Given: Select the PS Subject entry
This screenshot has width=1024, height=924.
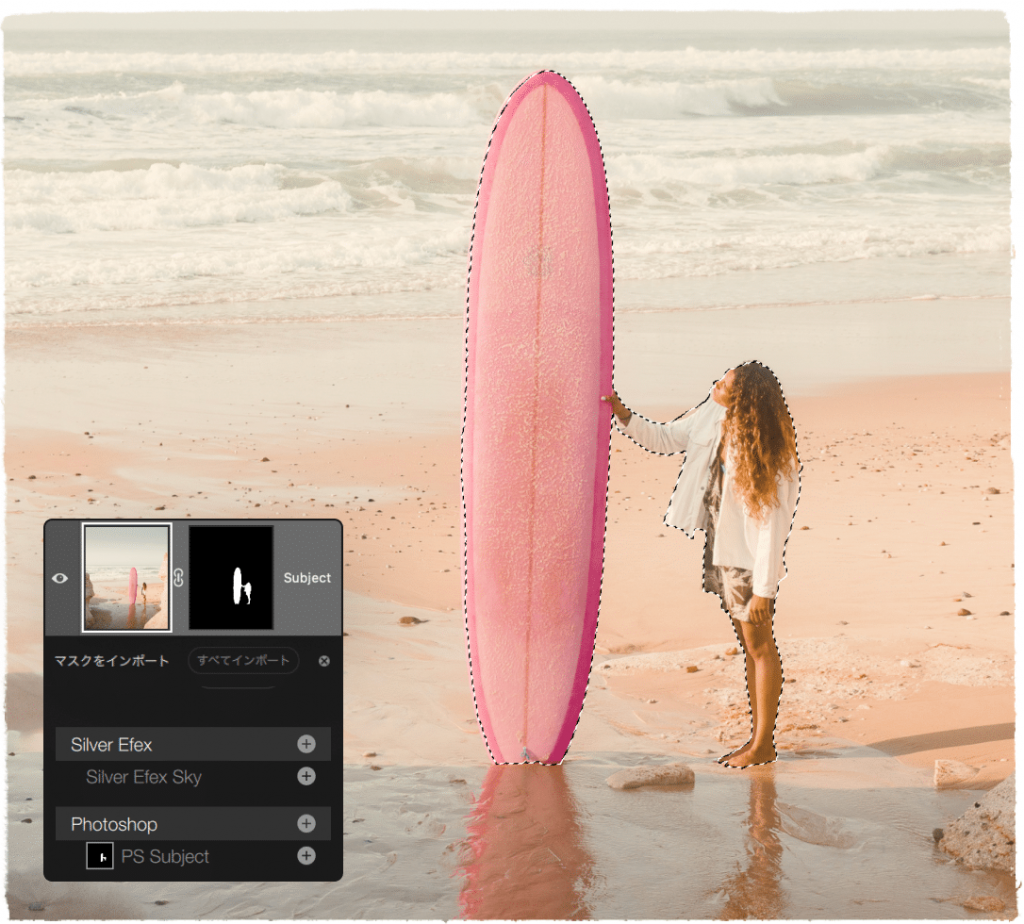Looking at the screenshot, I should [x=165, y=856].
